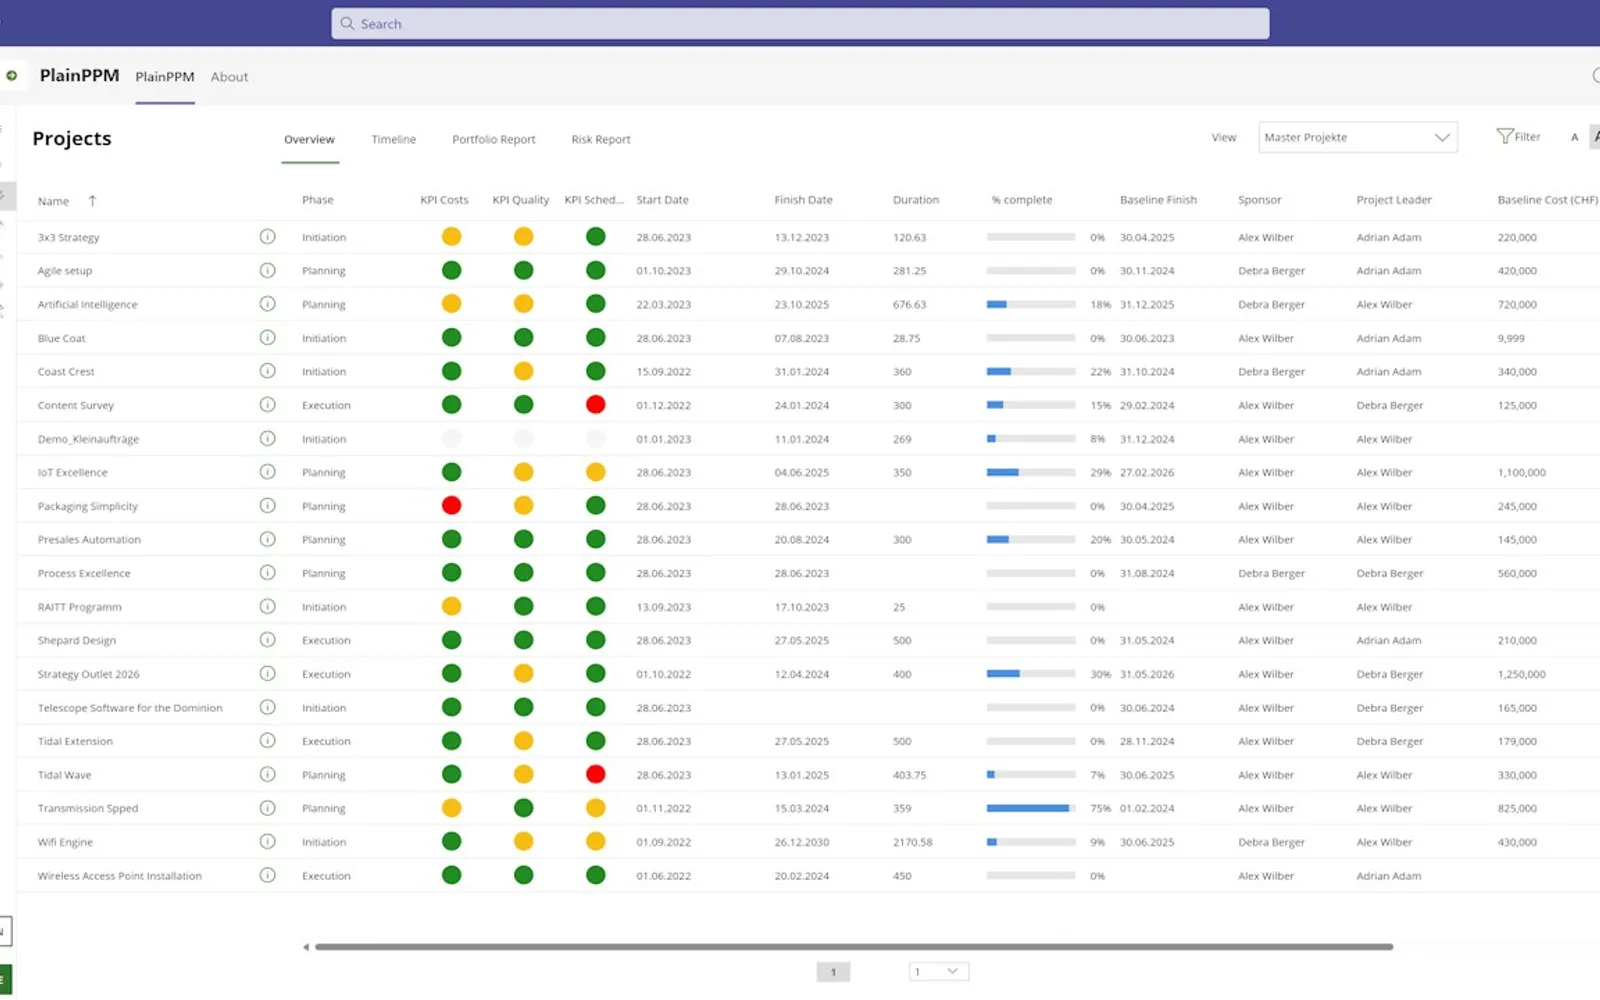Open info icon for Strategy Outlet 2026
This screenshot has width=1600, height=1000.
[x=267, y=674]
